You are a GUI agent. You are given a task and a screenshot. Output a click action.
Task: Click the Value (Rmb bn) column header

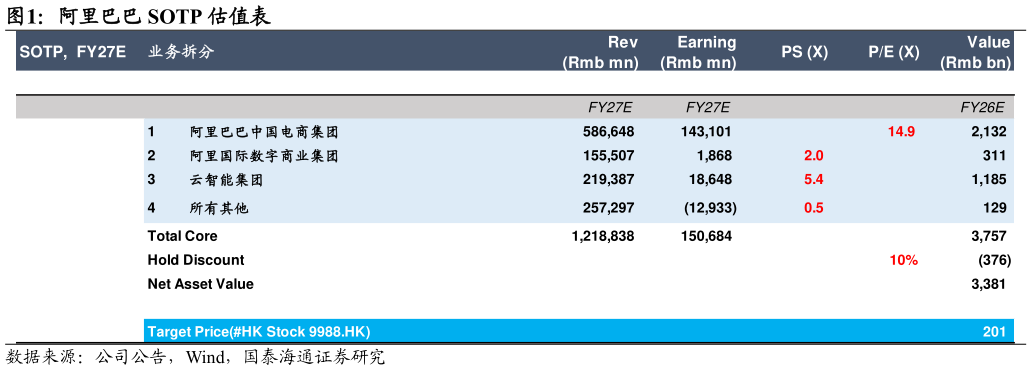coord(975,52)
